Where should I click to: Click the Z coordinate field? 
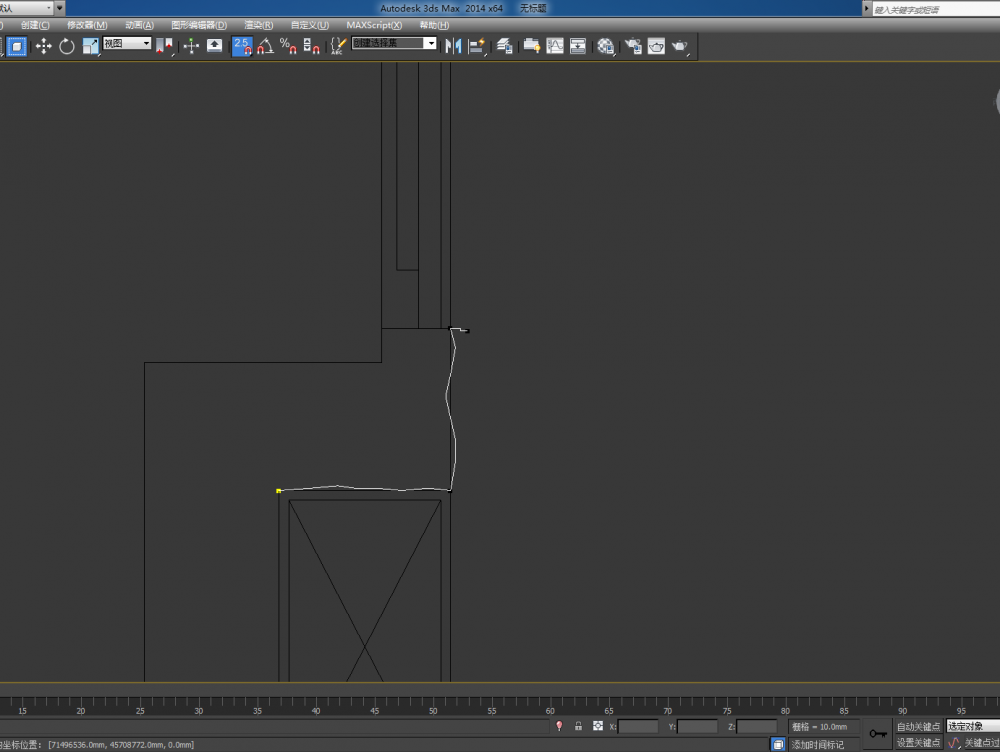(756, 726)
